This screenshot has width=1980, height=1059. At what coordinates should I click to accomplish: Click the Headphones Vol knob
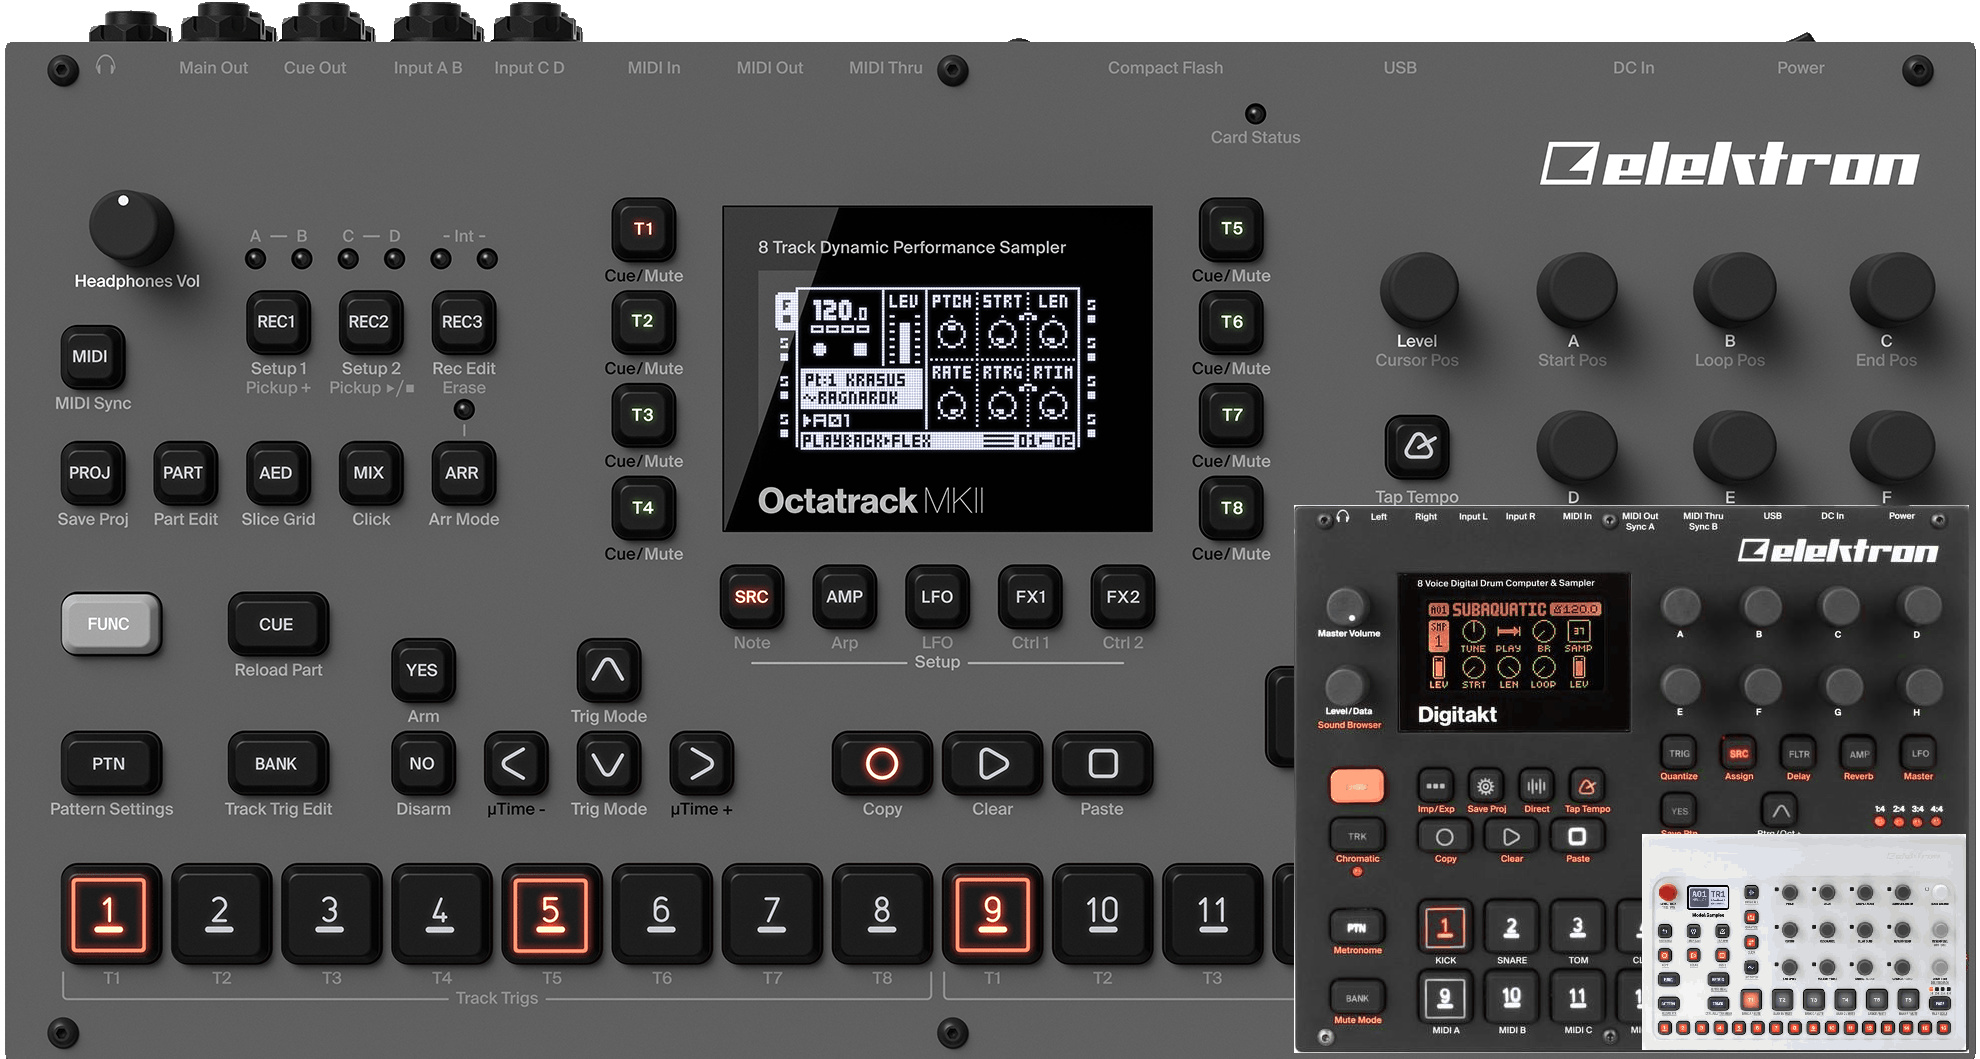[x=129, y=227]
